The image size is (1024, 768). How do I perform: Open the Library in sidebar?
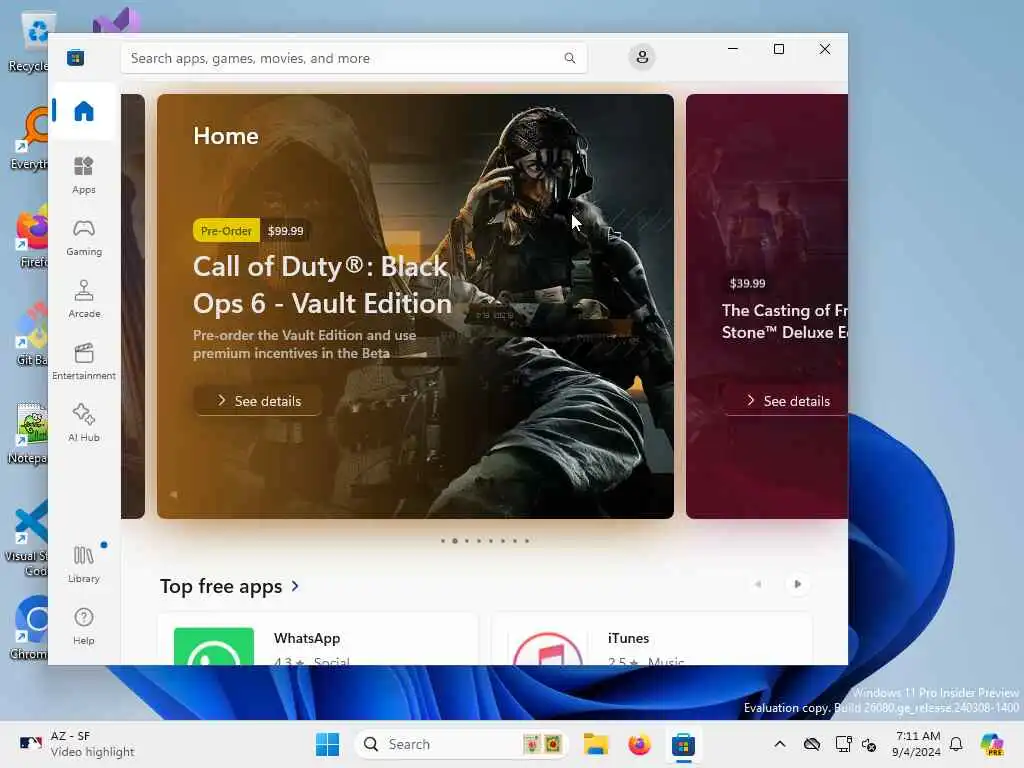tap(84, 564)
